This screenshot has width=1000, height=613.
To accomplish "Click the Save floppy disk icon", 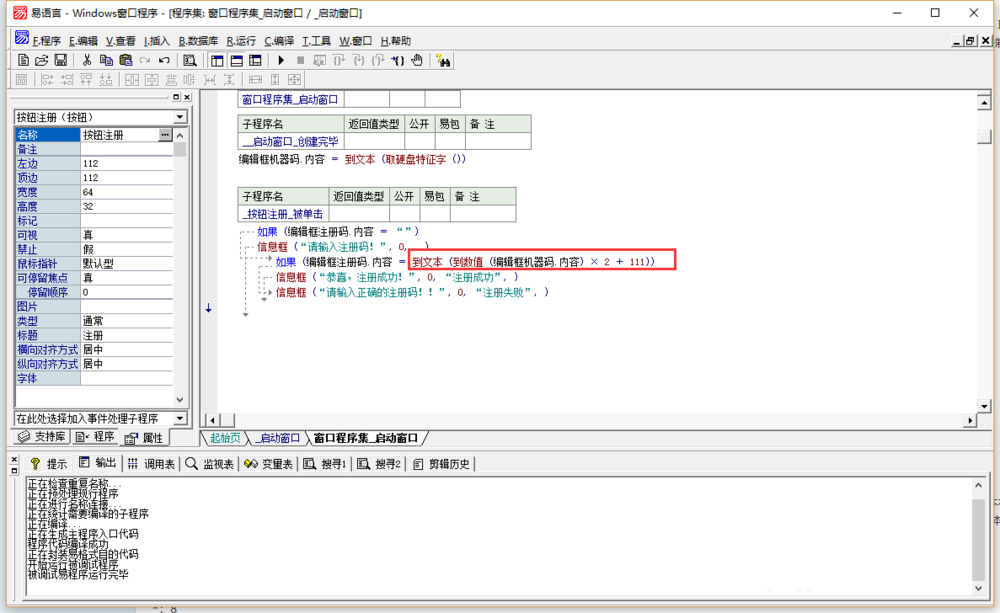I will click(x=60, y=61).
